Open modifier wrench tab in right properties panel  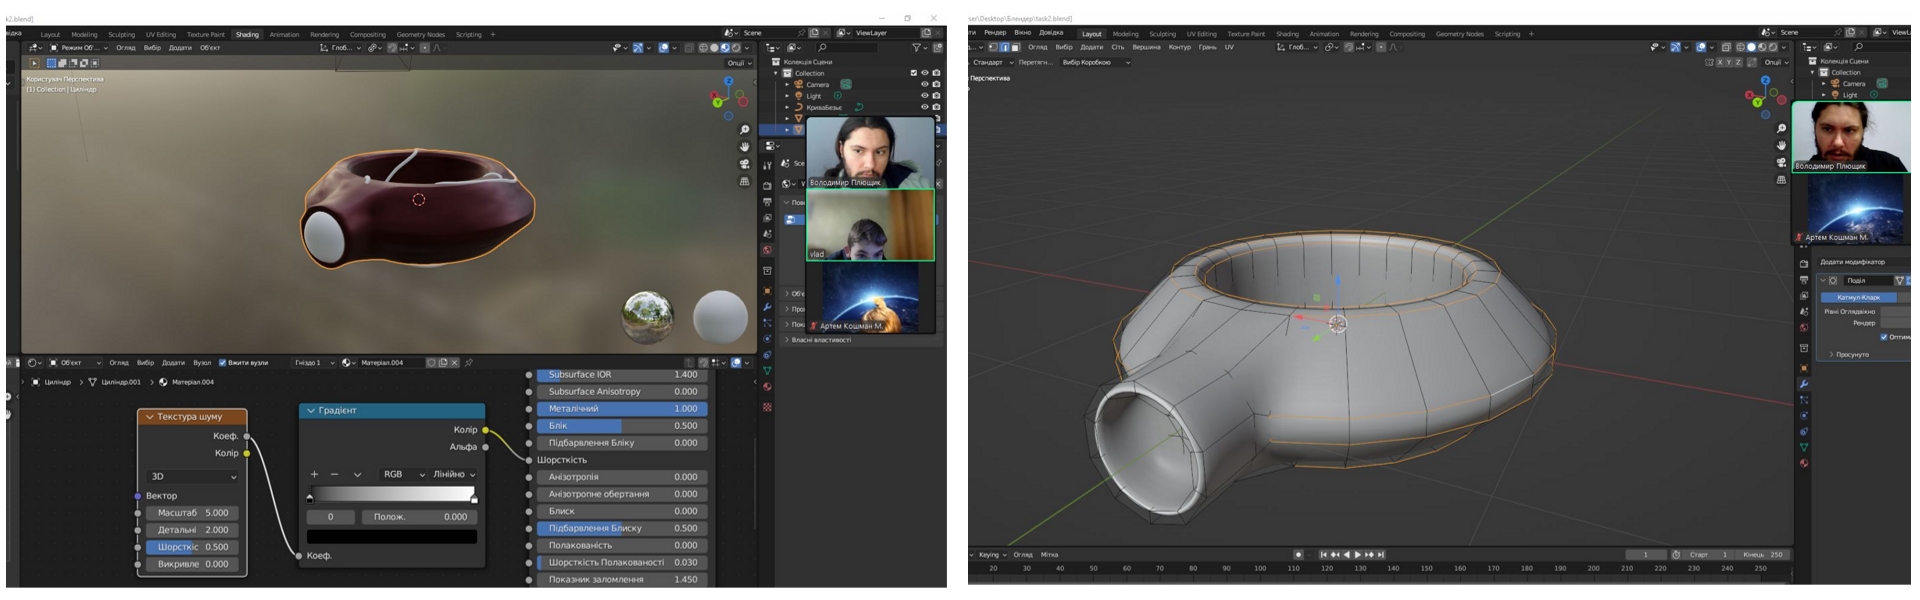pos(1804,384)
